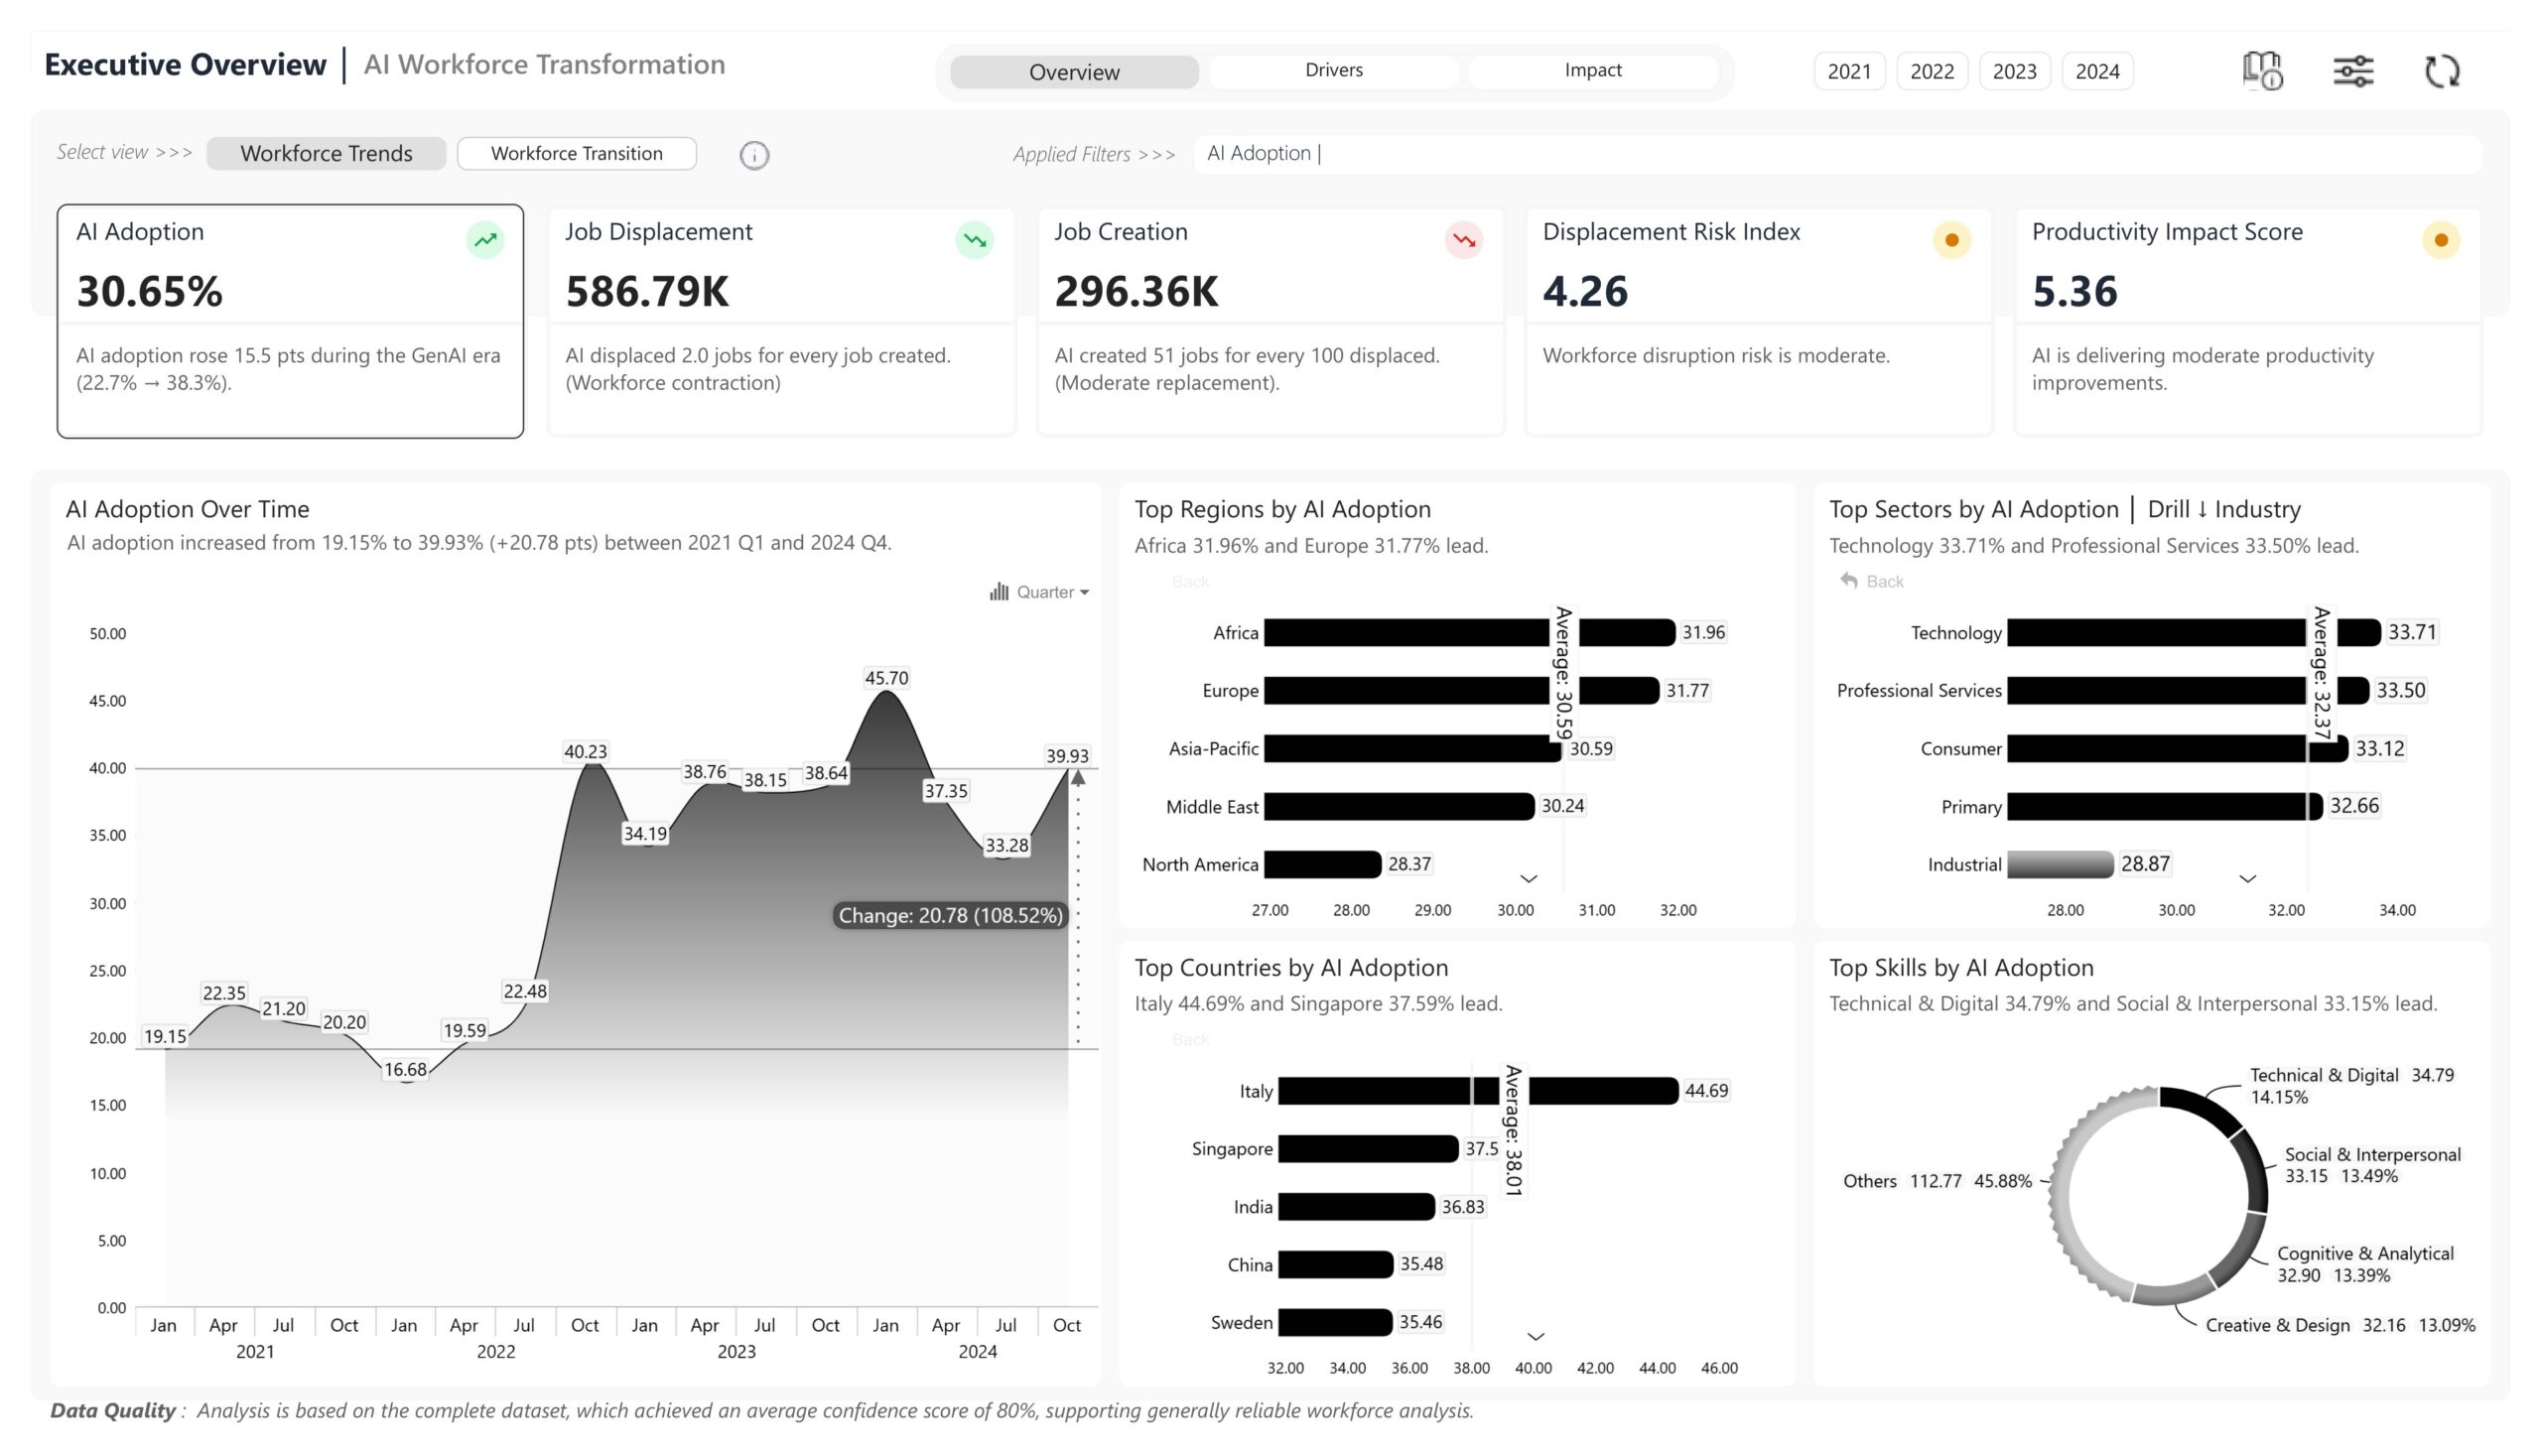Viewport: 2541px width, 1456px height.
Task: Click the Applied Filters field showing AI Adoption
Action: click(x=1837, y=154)
